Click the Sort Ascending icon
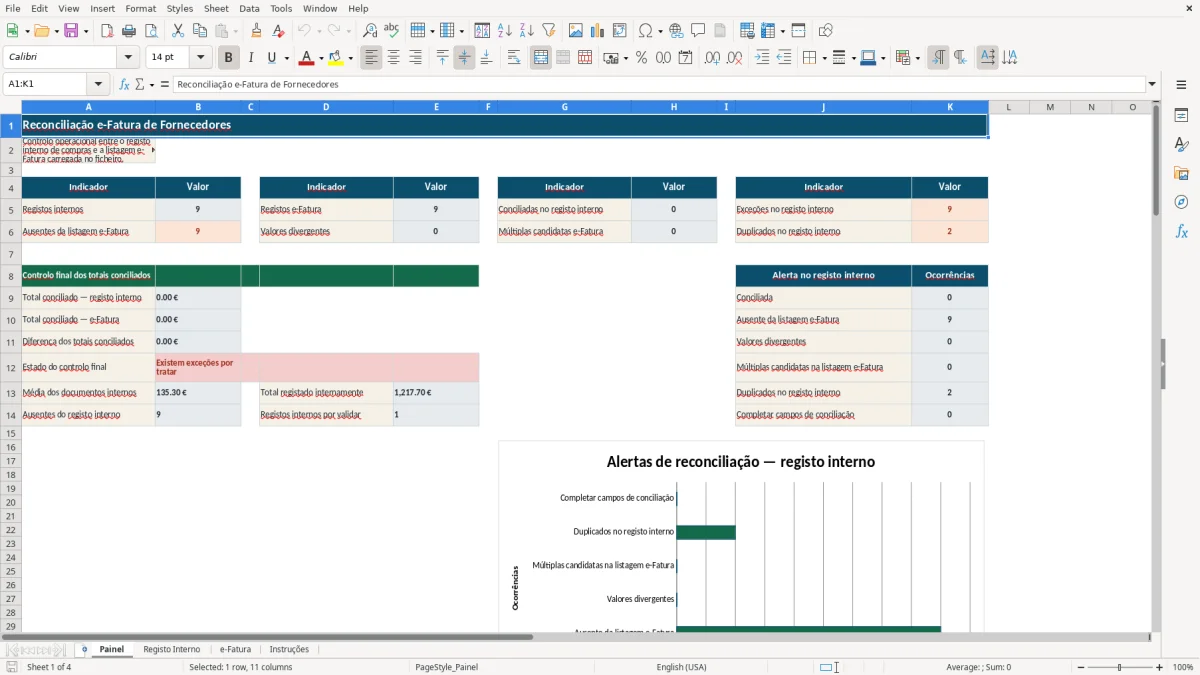1200x675 pixels. click(505, 31)
